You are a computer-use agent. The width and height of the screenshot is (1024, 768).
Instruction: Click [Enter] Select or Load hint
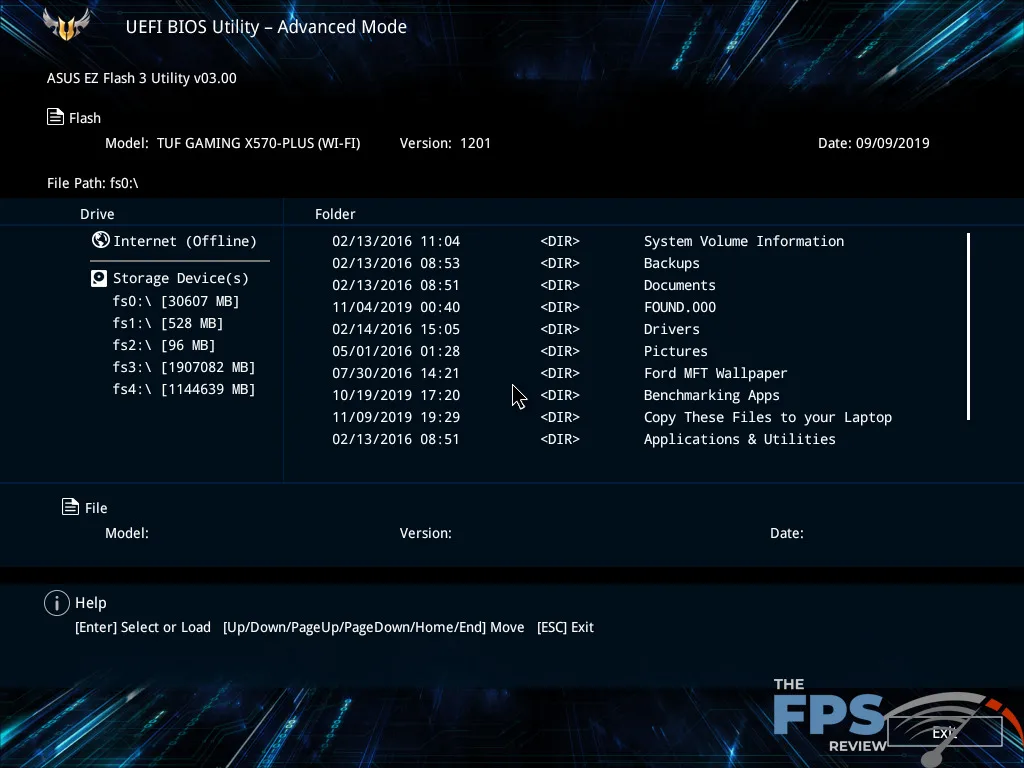(x=143, y=627)
